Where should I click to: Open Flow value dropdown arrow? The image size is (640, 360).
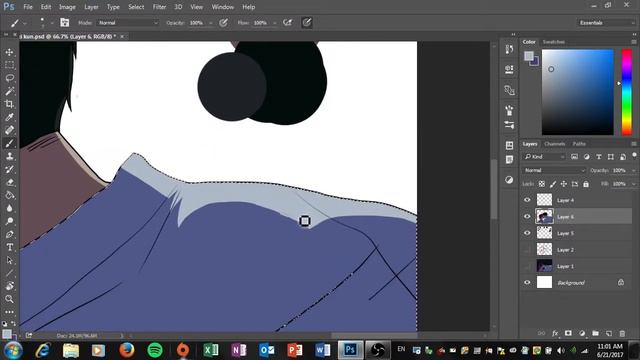(x=275, y=23)
